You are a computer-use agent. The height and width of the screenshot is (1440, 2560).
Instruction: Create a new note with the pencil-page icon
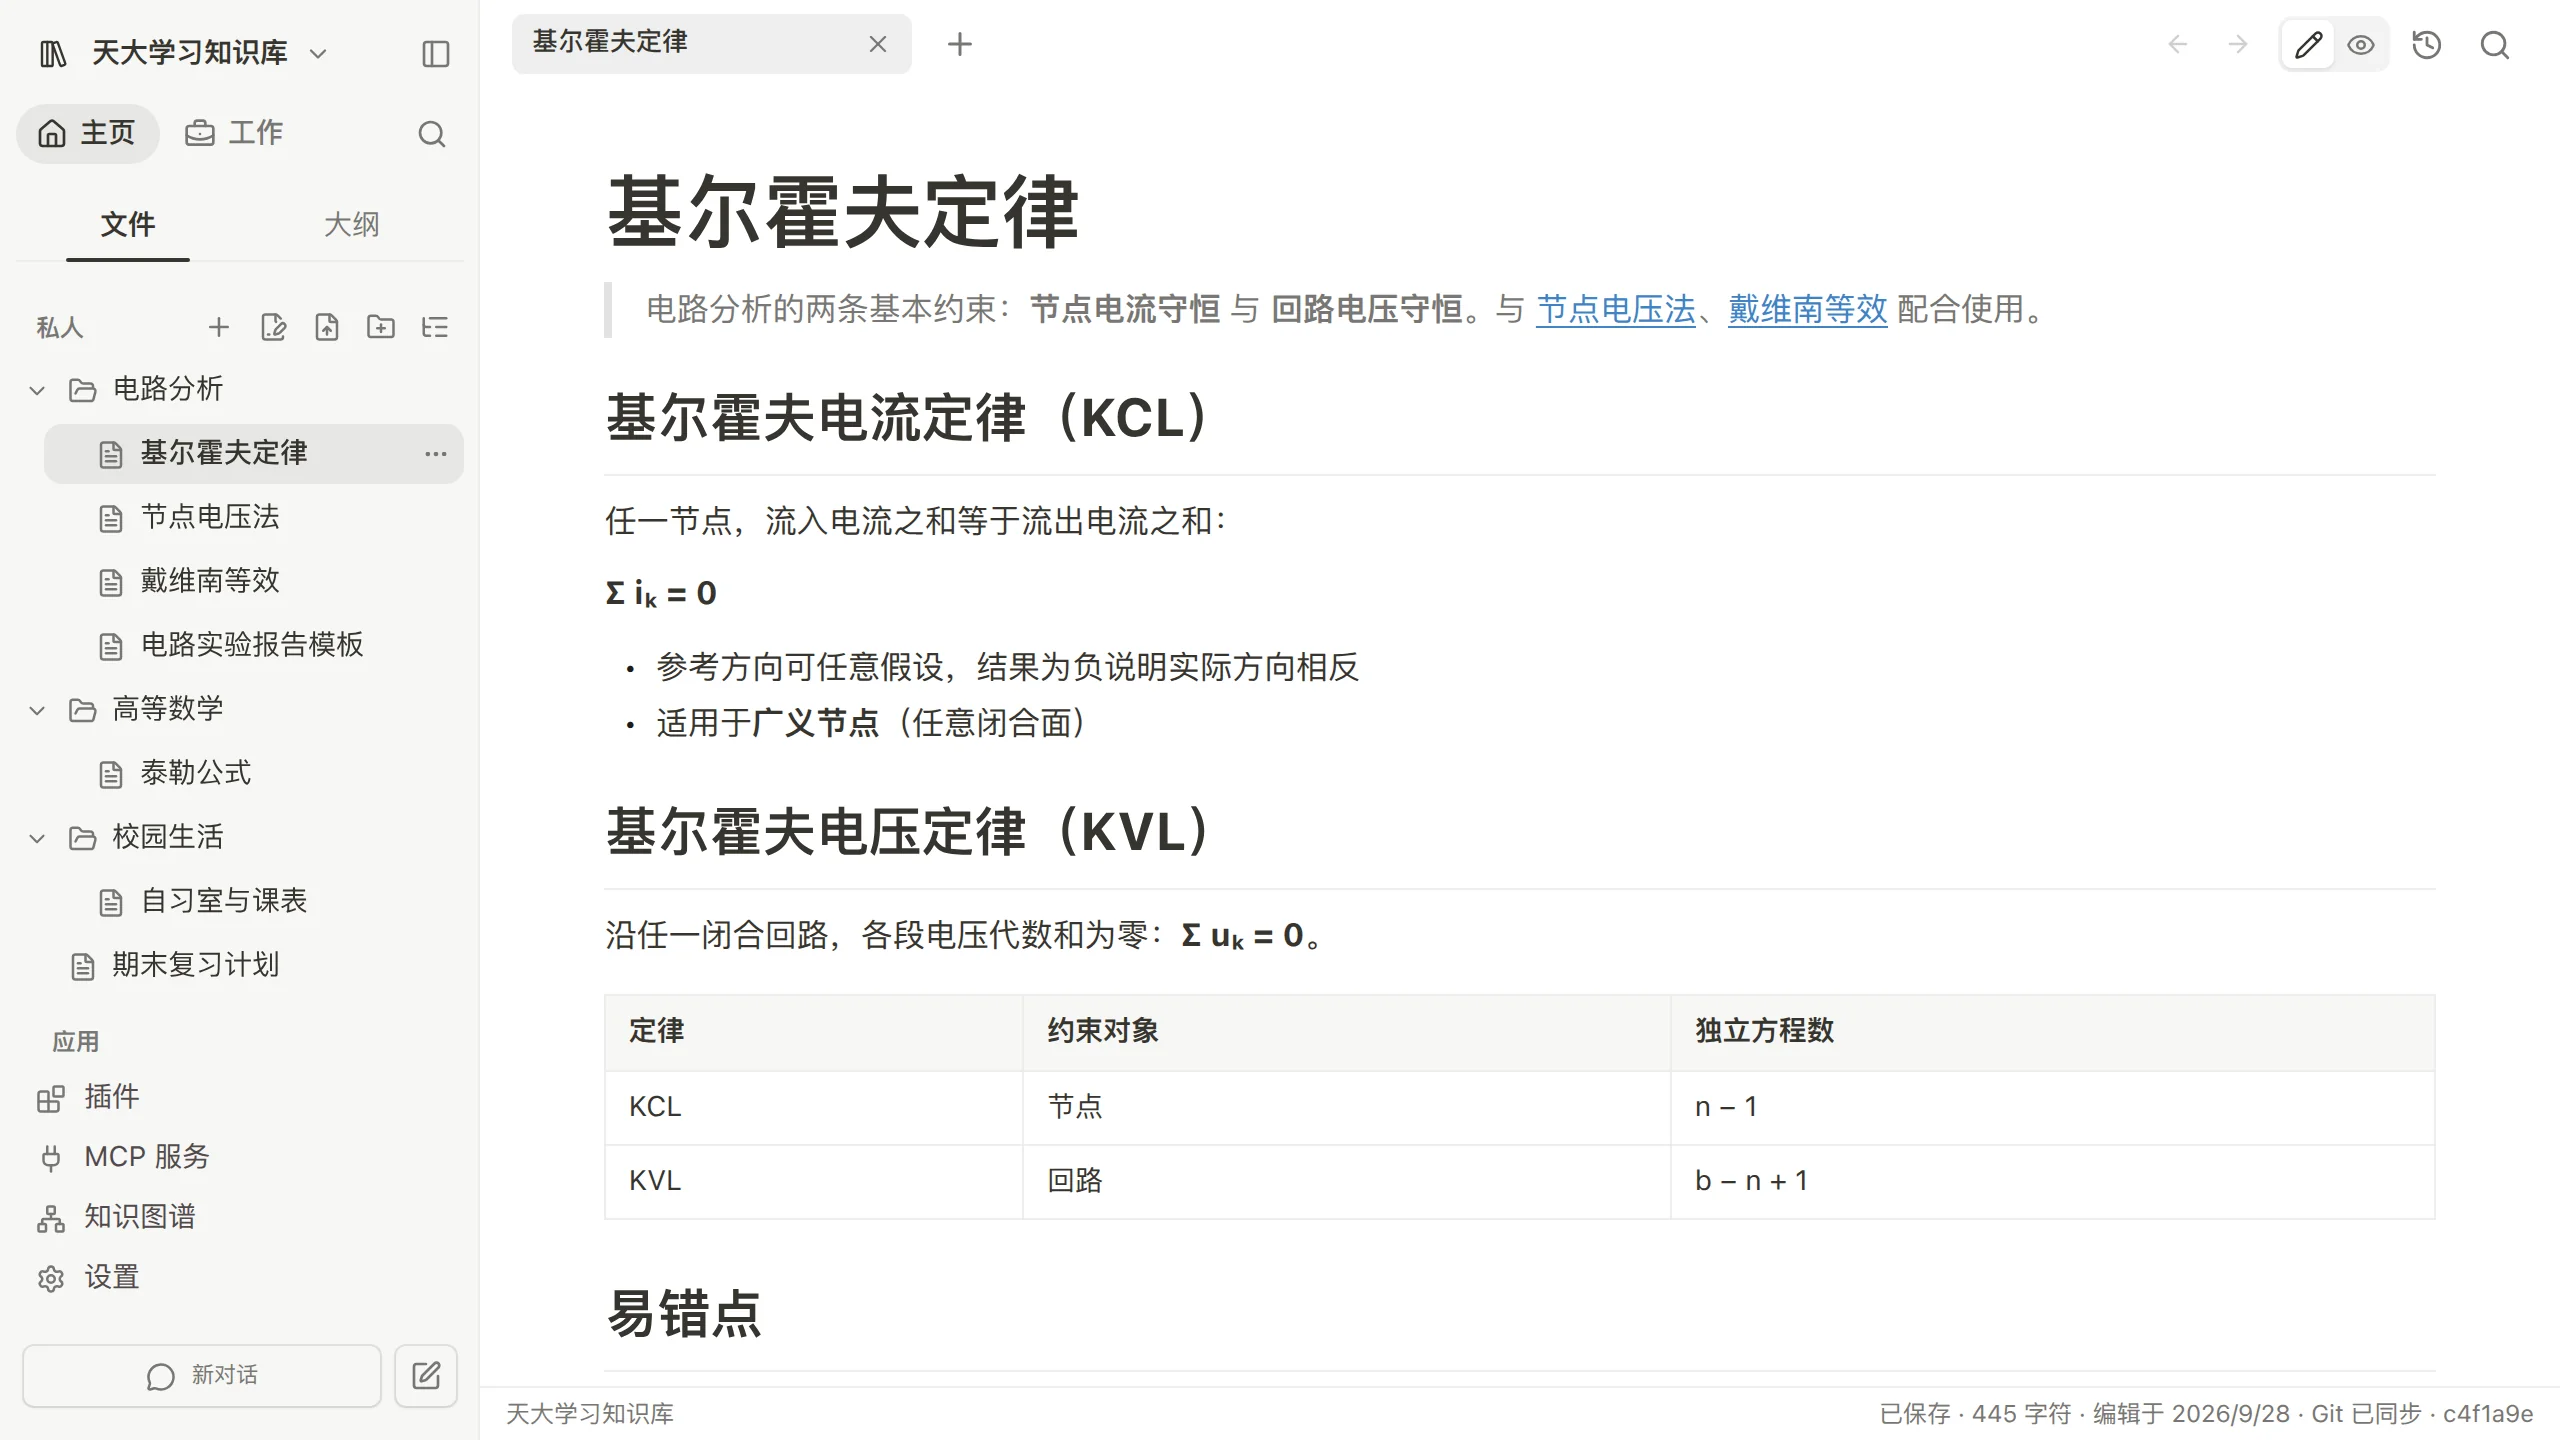[x=273, y=327]
